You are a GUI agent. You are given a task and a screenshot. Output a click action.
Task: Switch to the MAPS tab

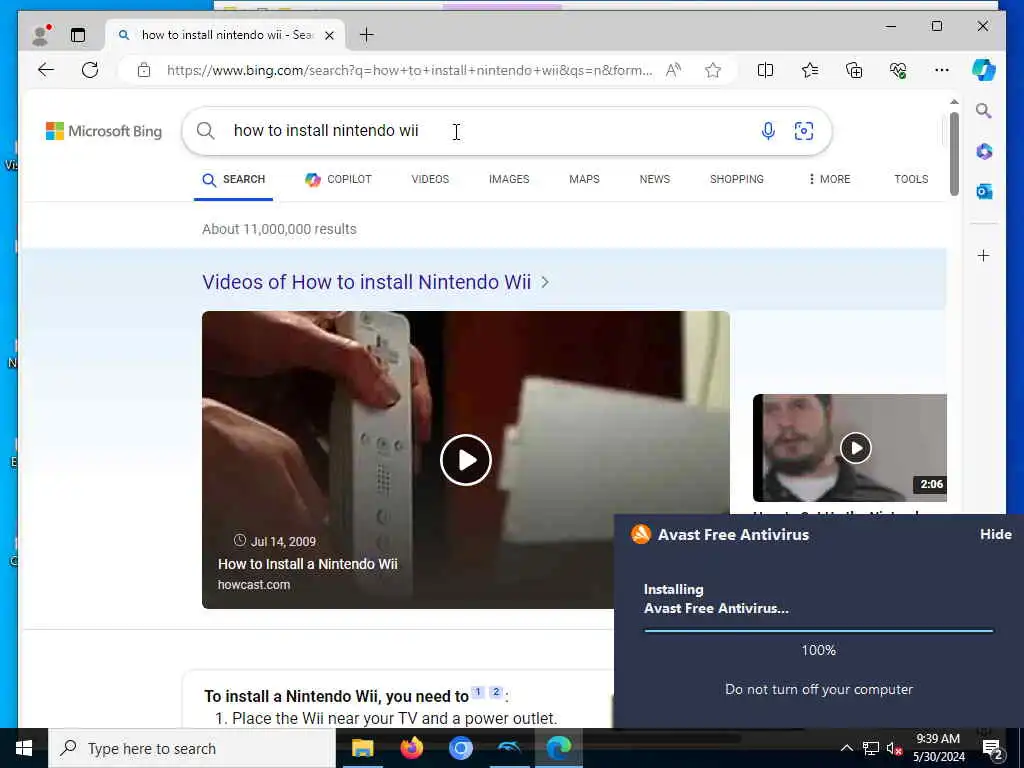tap(584, 180)
